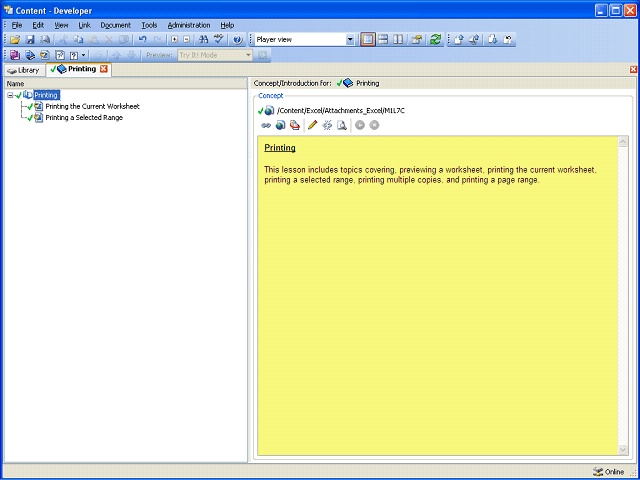This screenshot has width=640, height=480.
Task: Open the Edit menu
Action: (38, 25)
